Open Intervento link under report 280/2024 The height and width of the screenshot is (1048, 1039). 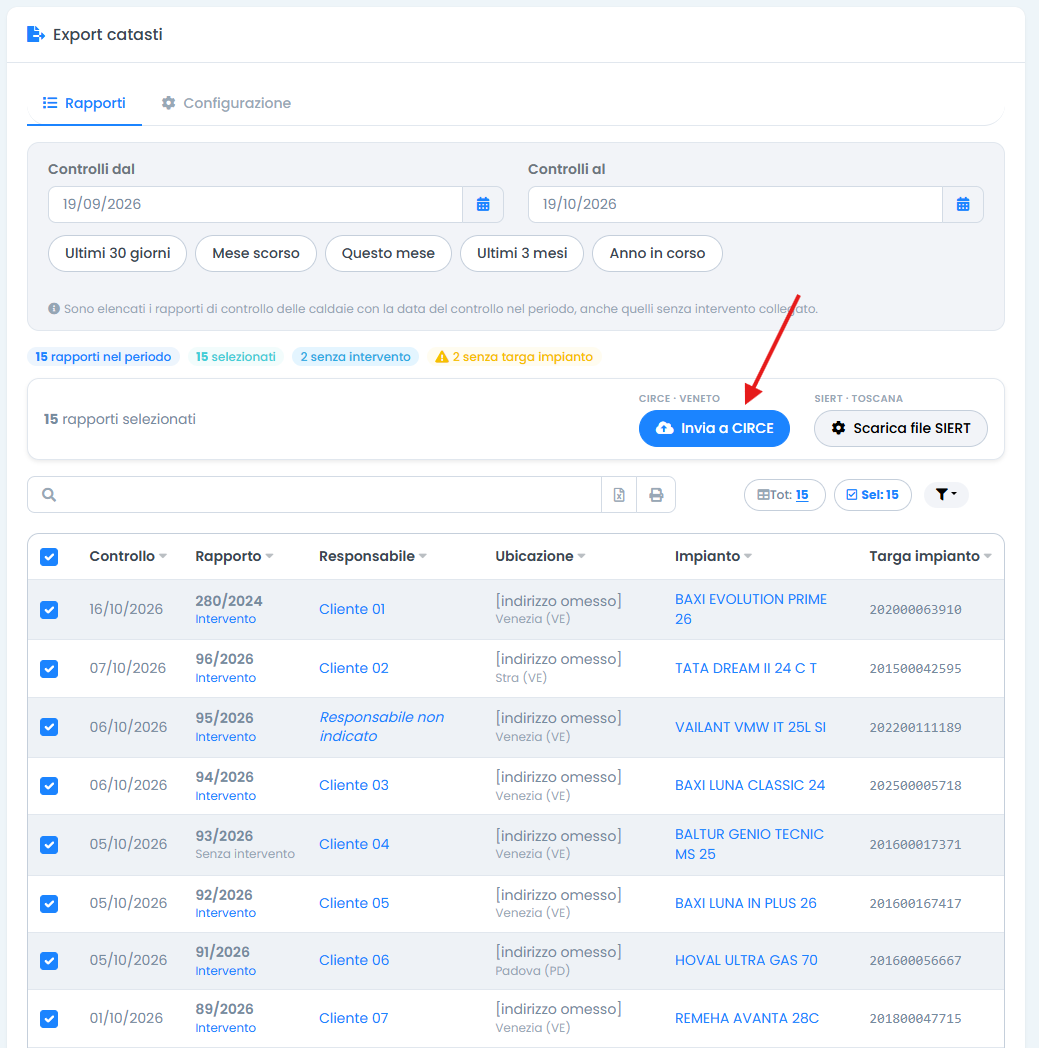pyautogui.click(x=225, y=619)
